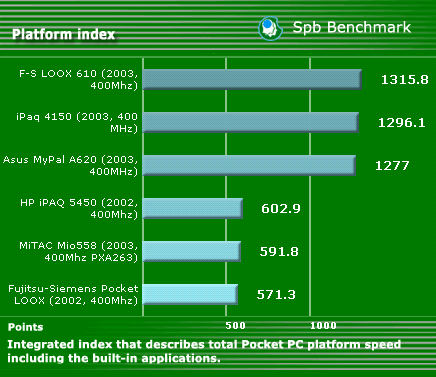This screenshot has height=377, width=436.
Task: Select the 591.8 score value
Action: click(279, 252)
